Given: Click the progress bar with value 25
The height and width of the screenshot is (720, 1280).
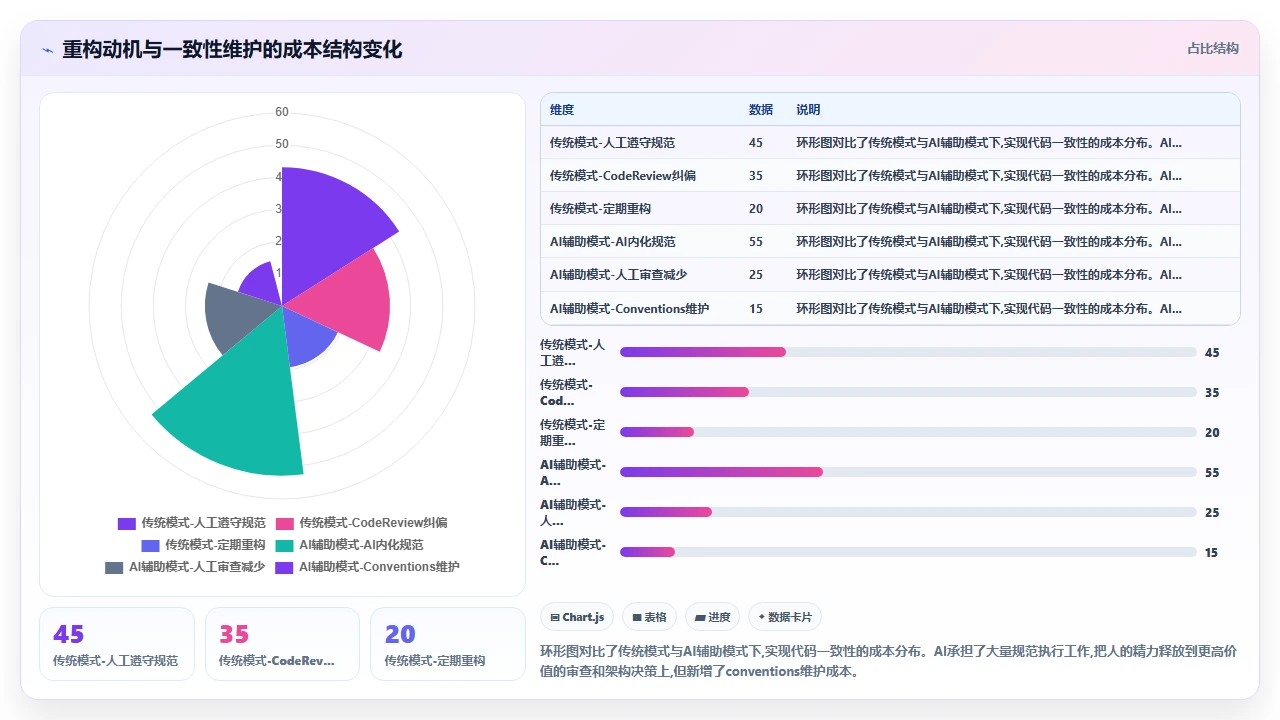Looking at the screenshot, I should click(x=908, y=512).
